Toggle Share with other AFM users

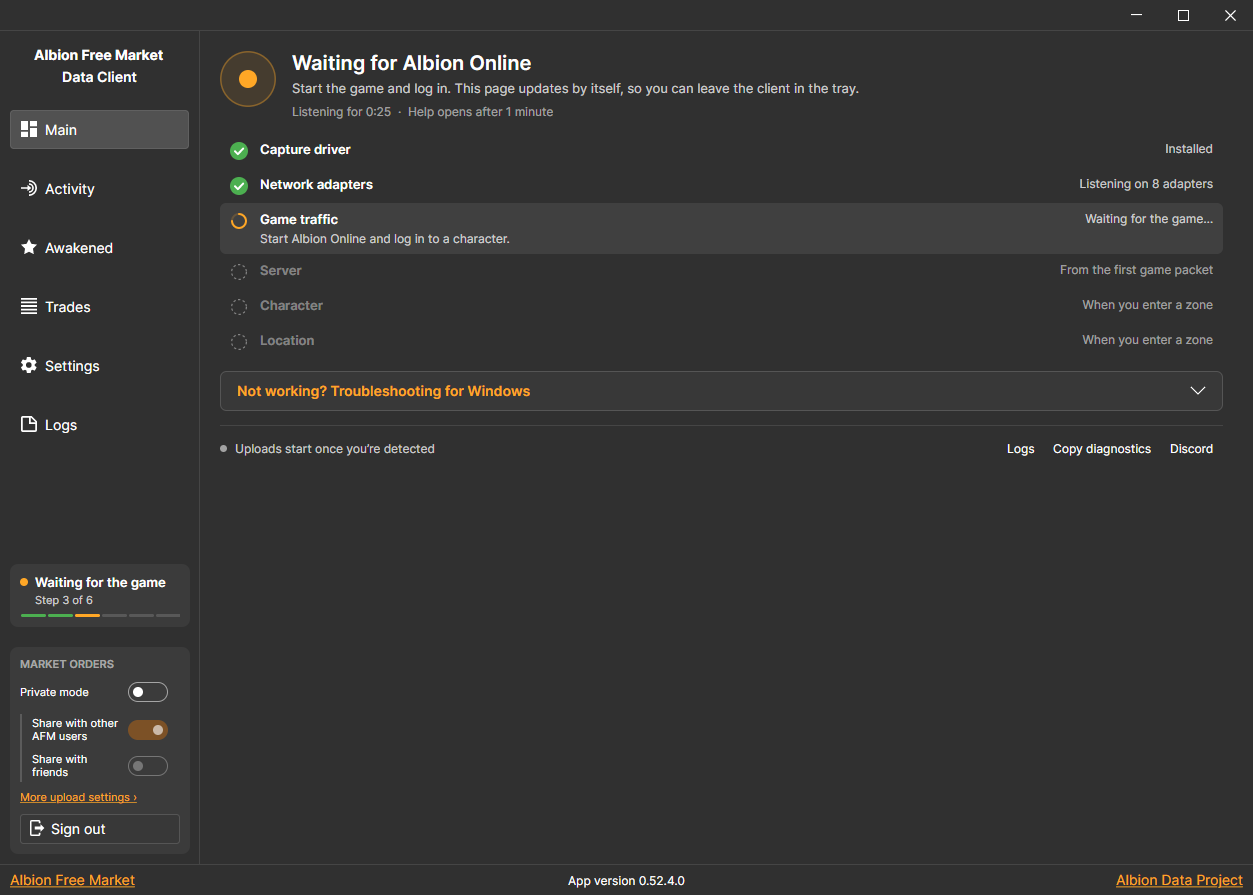click(x=148, y=730)
